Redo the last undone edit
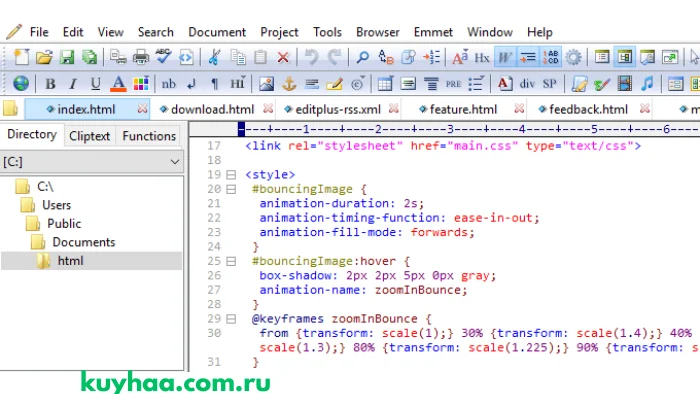 click(334, 57)
